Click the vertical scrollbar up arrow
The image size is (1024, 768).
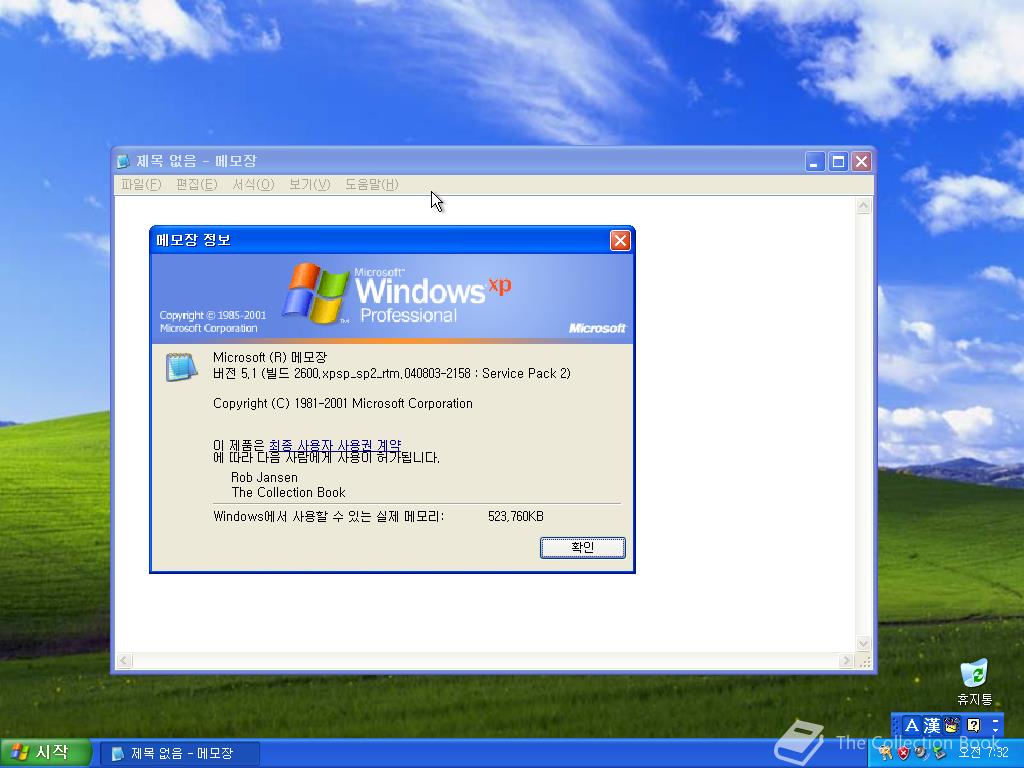(x=863, y=206)
